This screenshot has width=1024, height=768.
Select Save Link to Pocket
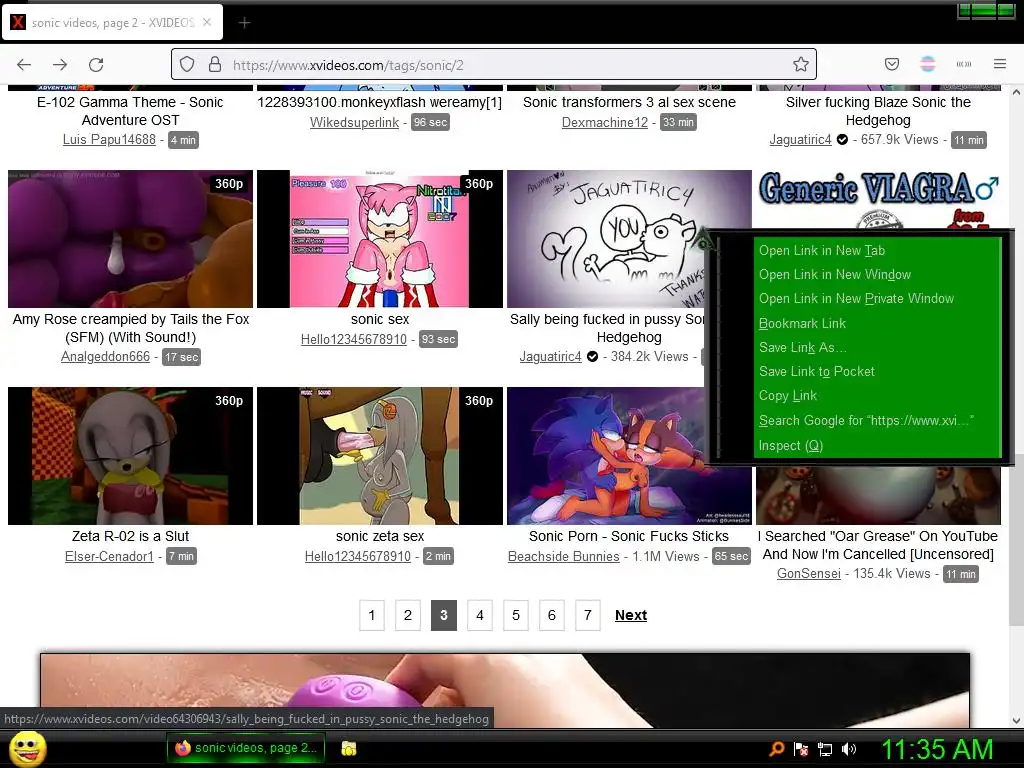(816, 372)
